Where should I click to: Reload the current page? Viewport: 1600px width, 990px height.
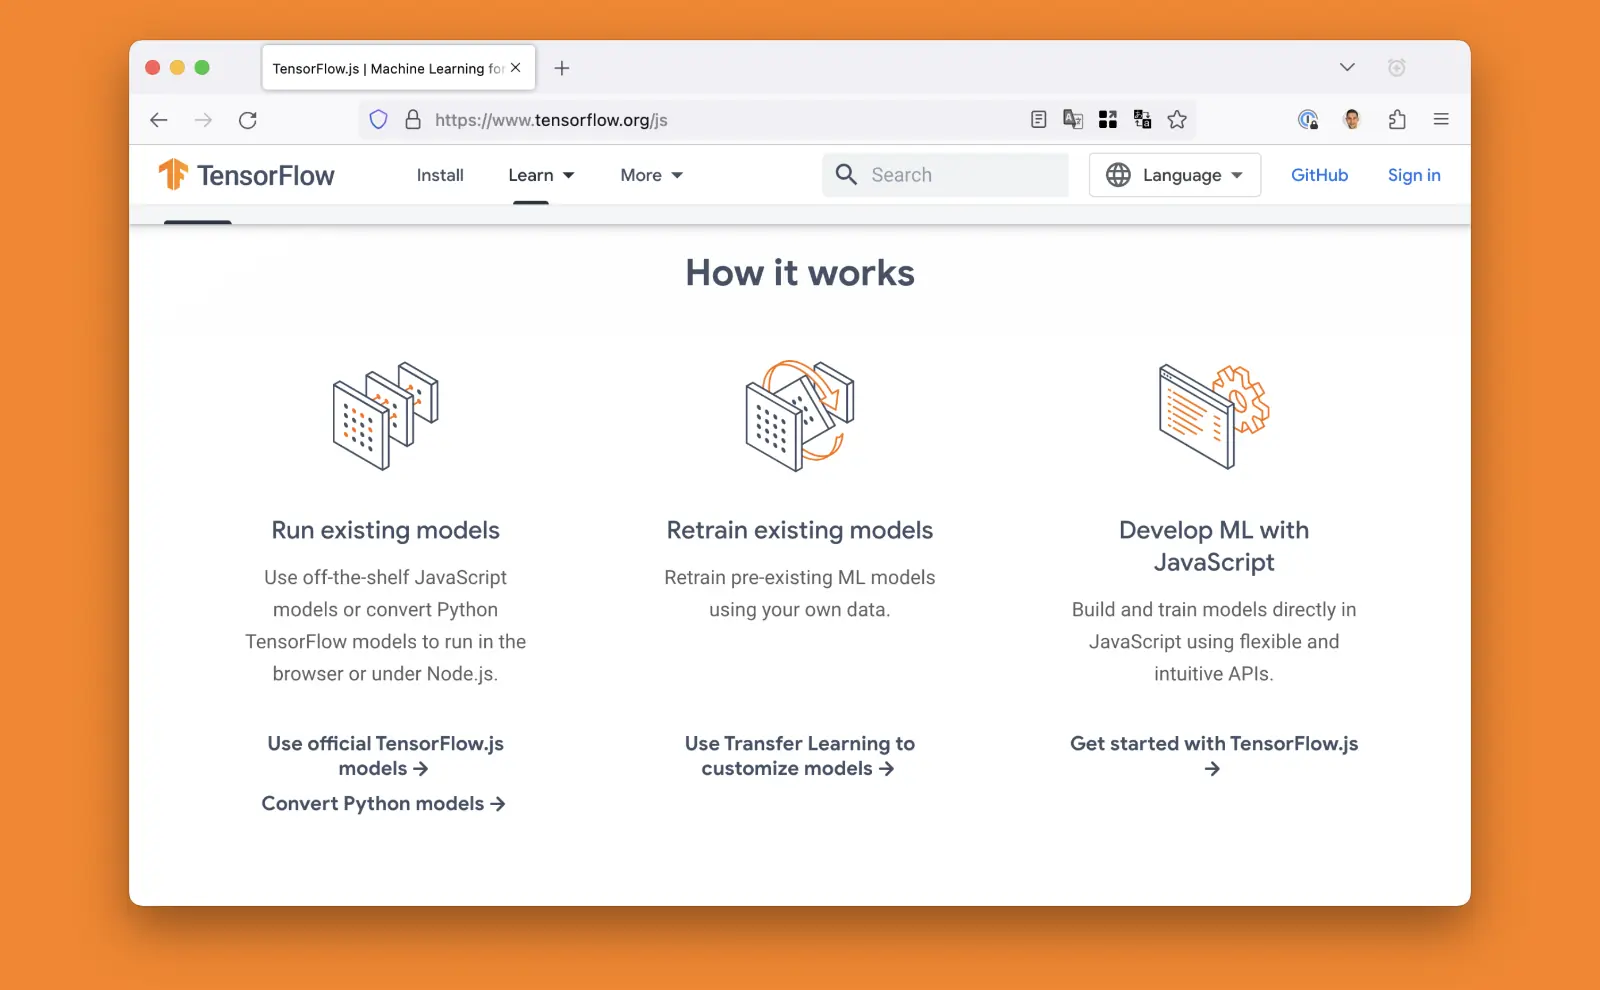click(x=248, y=119)
